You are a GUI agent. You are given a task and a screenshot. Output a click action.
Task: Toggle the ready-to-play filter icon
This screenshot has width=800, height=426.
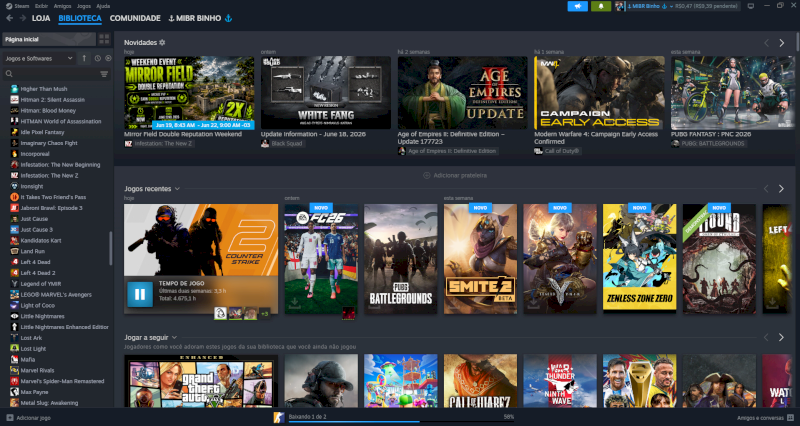tap(108, 59)
